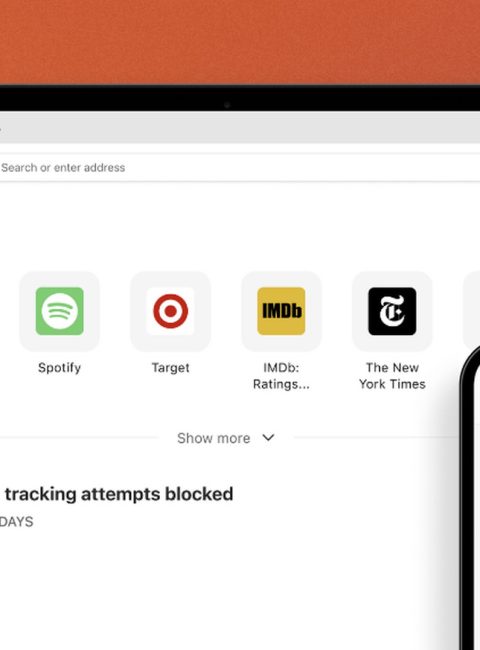Select the Target text label
The image size is (480, 650).
click(170, 368)
